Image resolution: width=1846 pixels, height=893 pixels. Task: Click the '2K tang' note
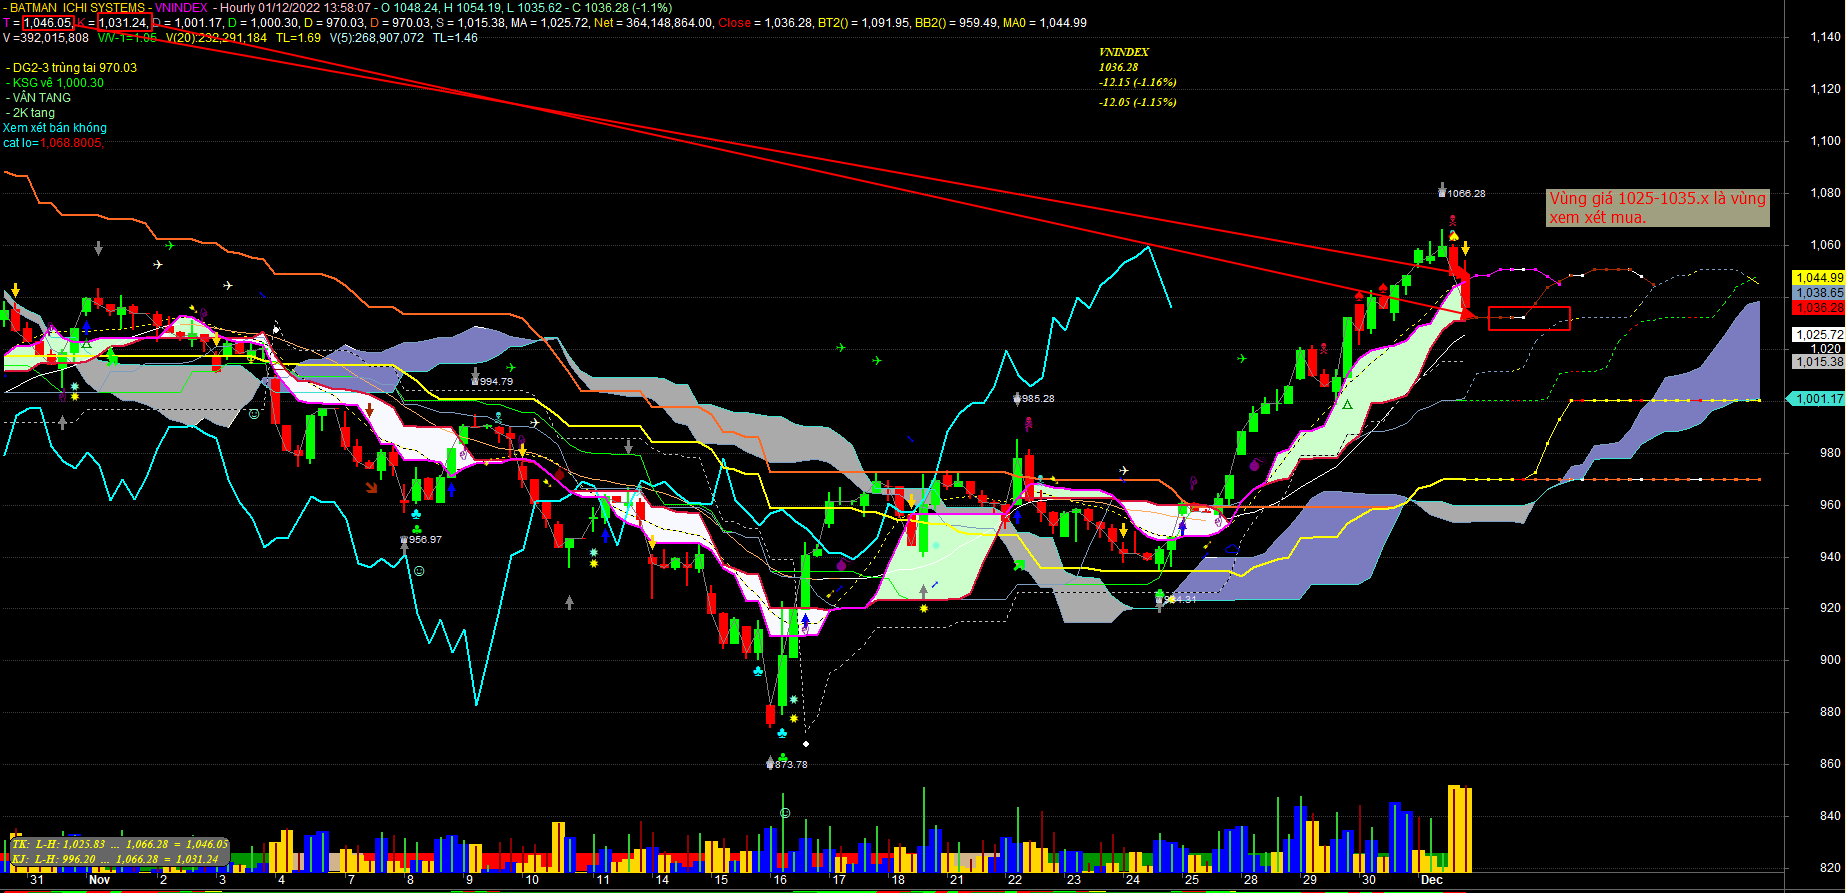click(x=31, y=113)
